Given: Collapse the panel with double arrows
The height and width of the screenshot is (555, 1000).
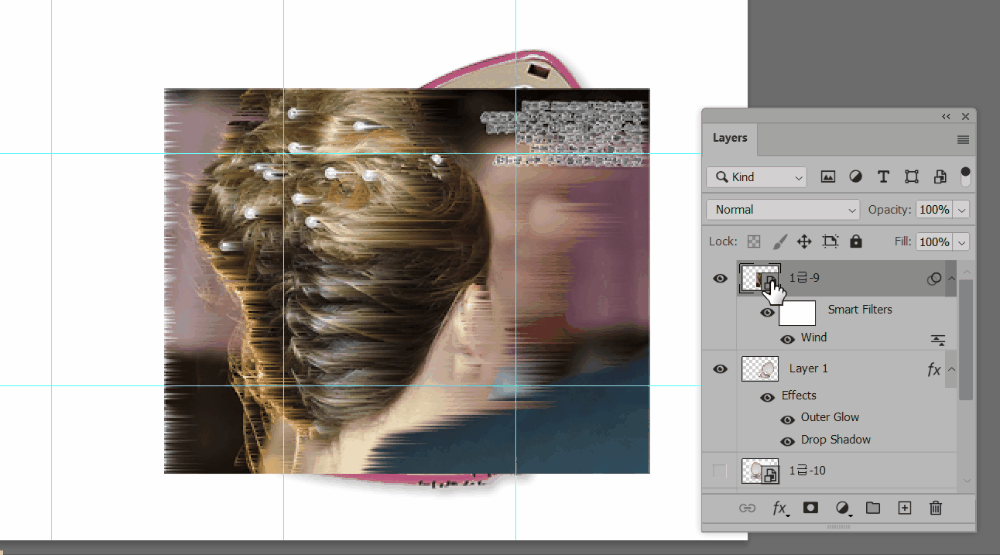Looking at the screenshot, I should [x=946, y=116].
